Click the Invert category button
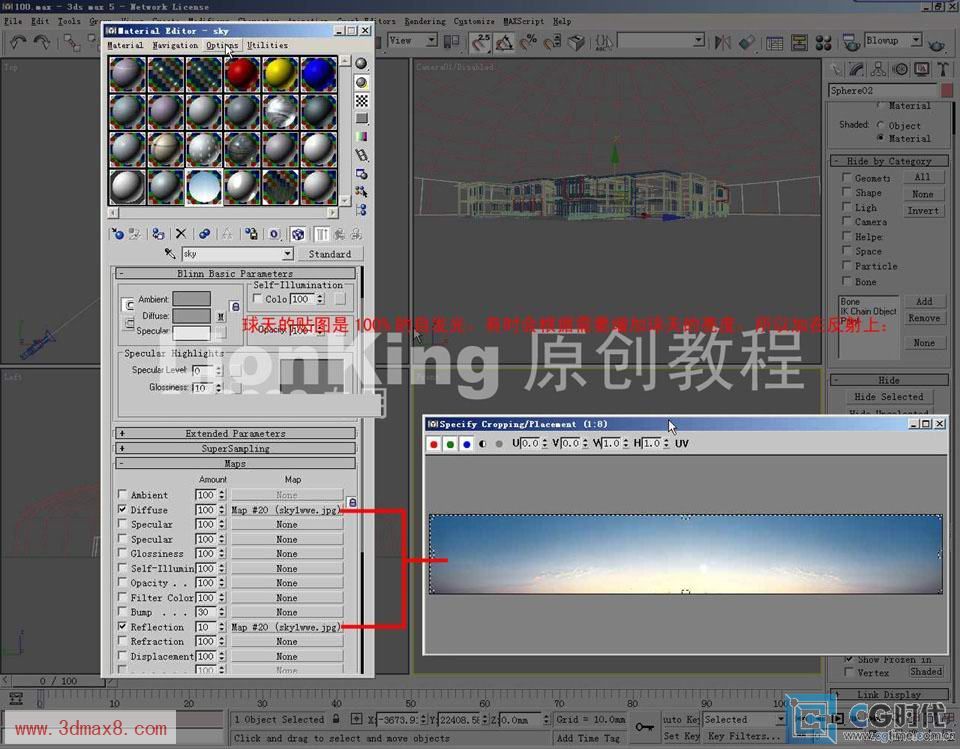This screenshot has width=960, height=749. 923,211
